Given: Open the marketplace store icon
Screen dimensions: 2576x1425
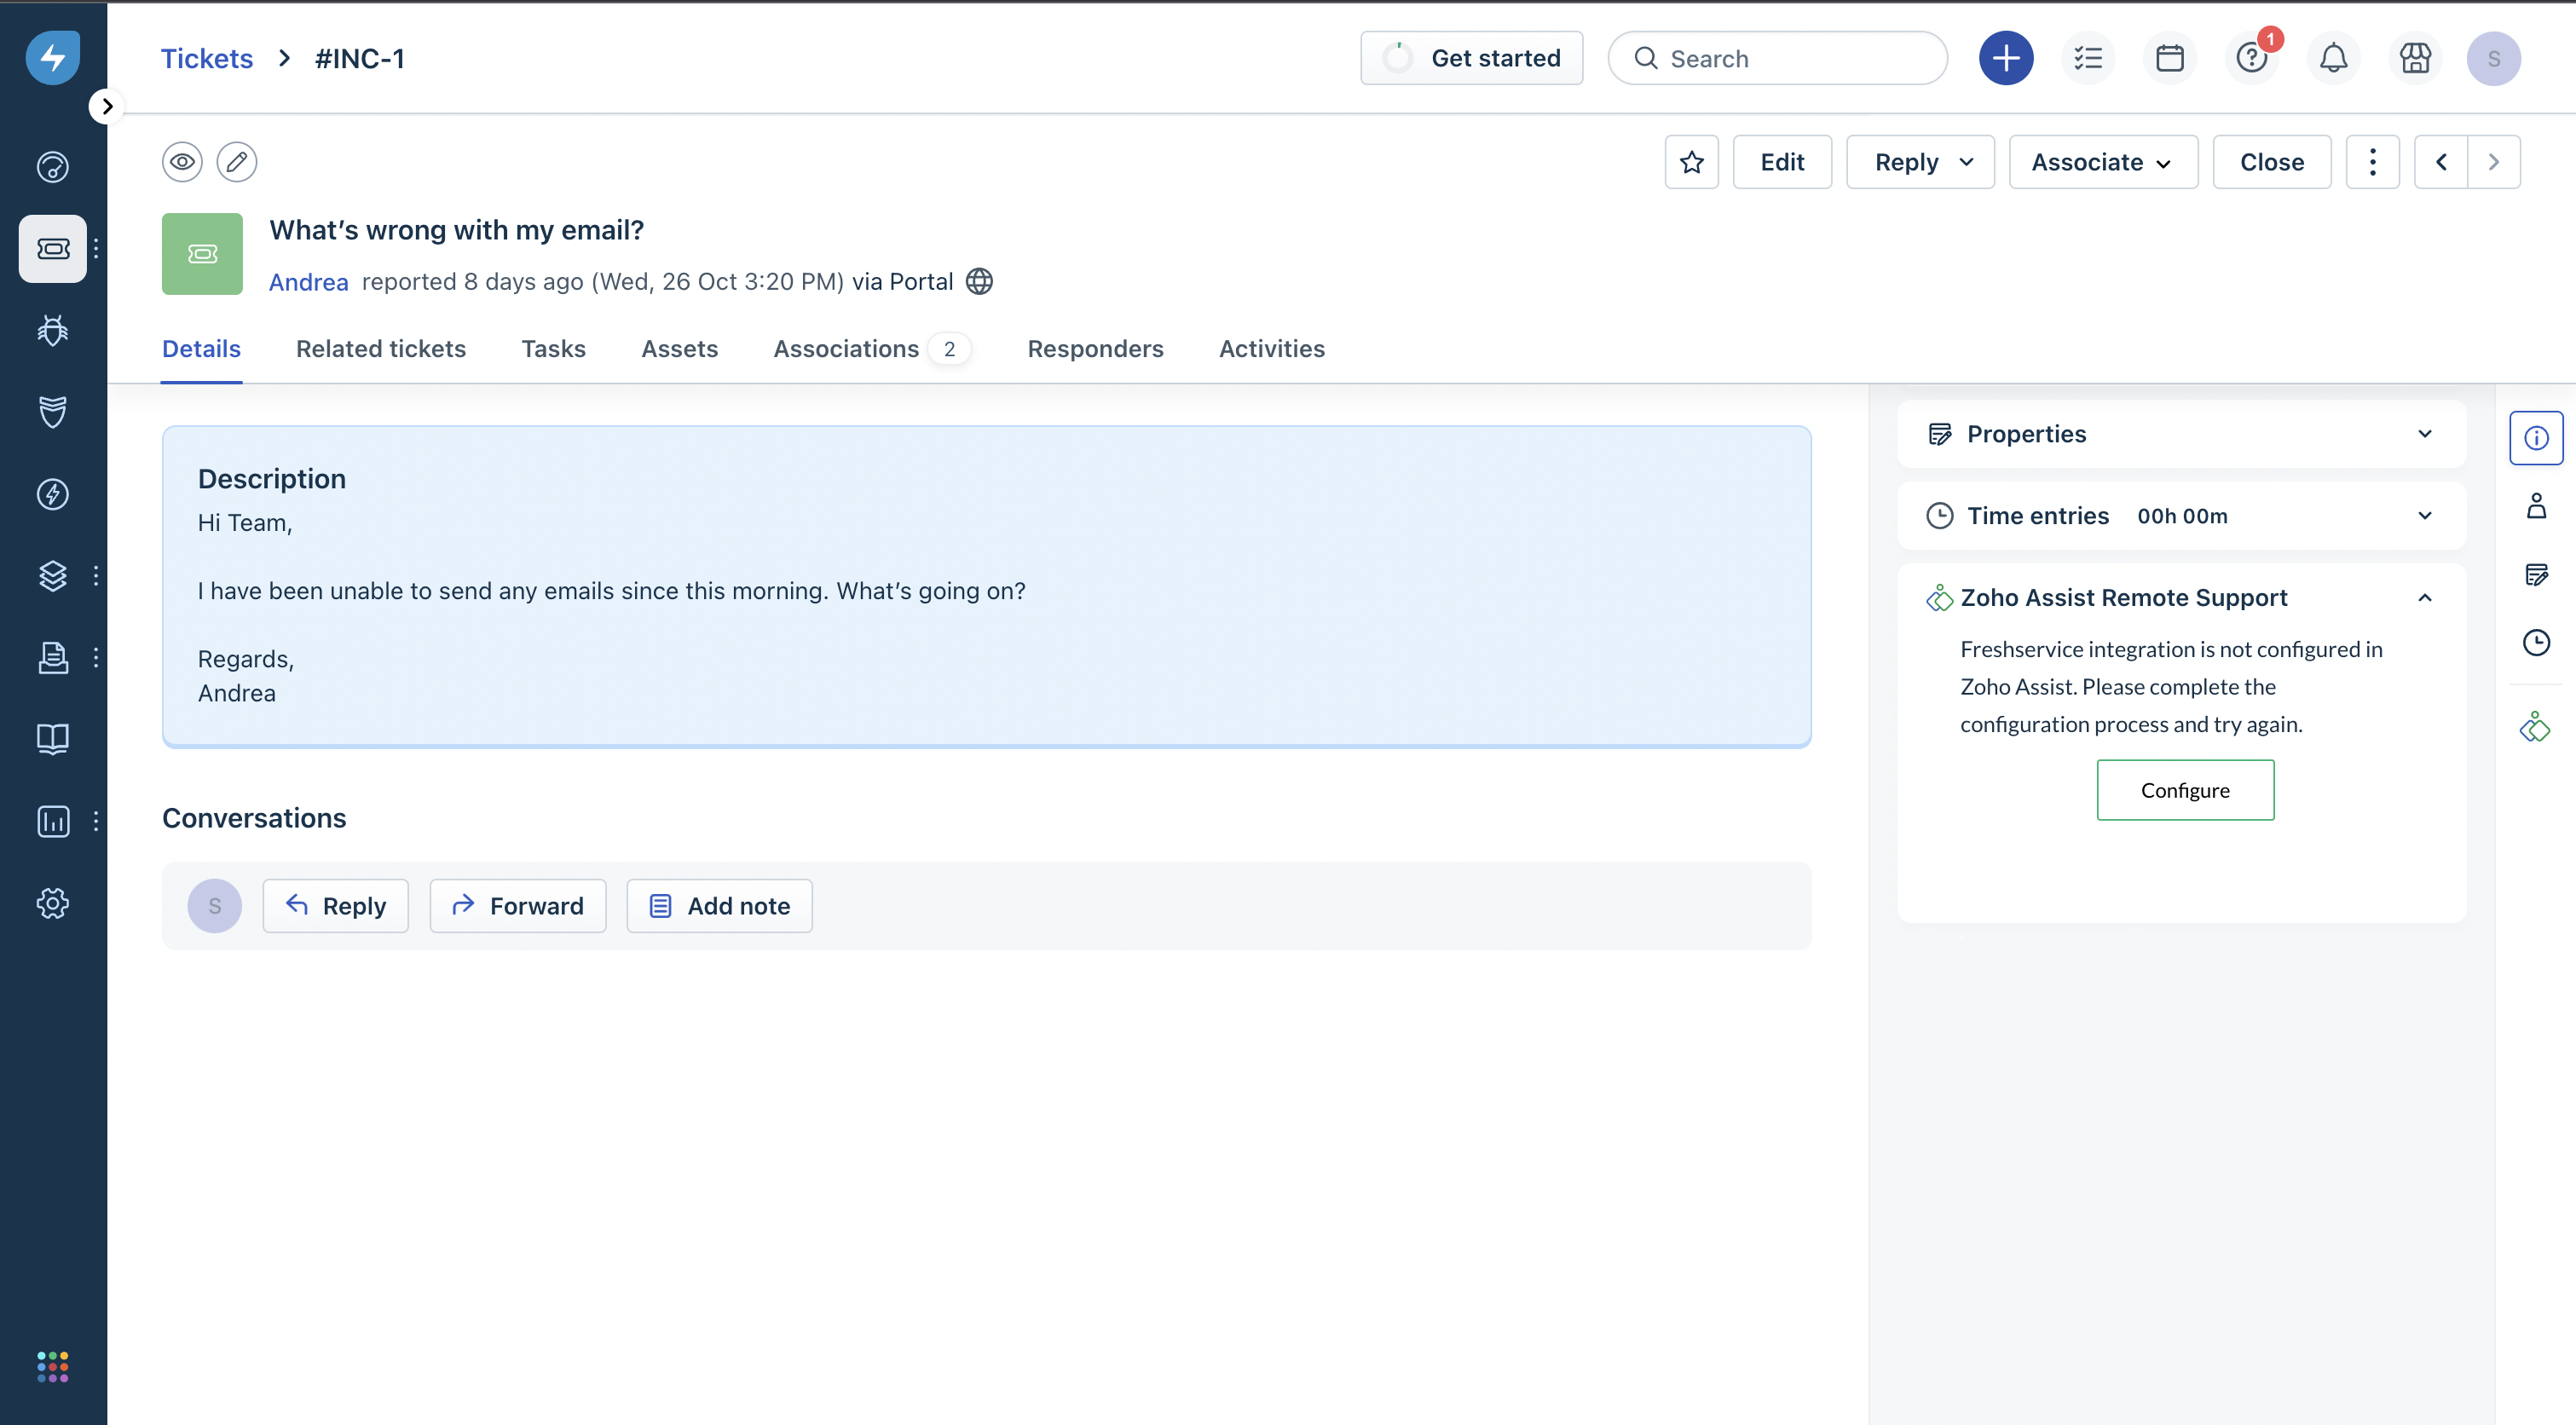Looking at the screenshot, I should (2415, 58).
